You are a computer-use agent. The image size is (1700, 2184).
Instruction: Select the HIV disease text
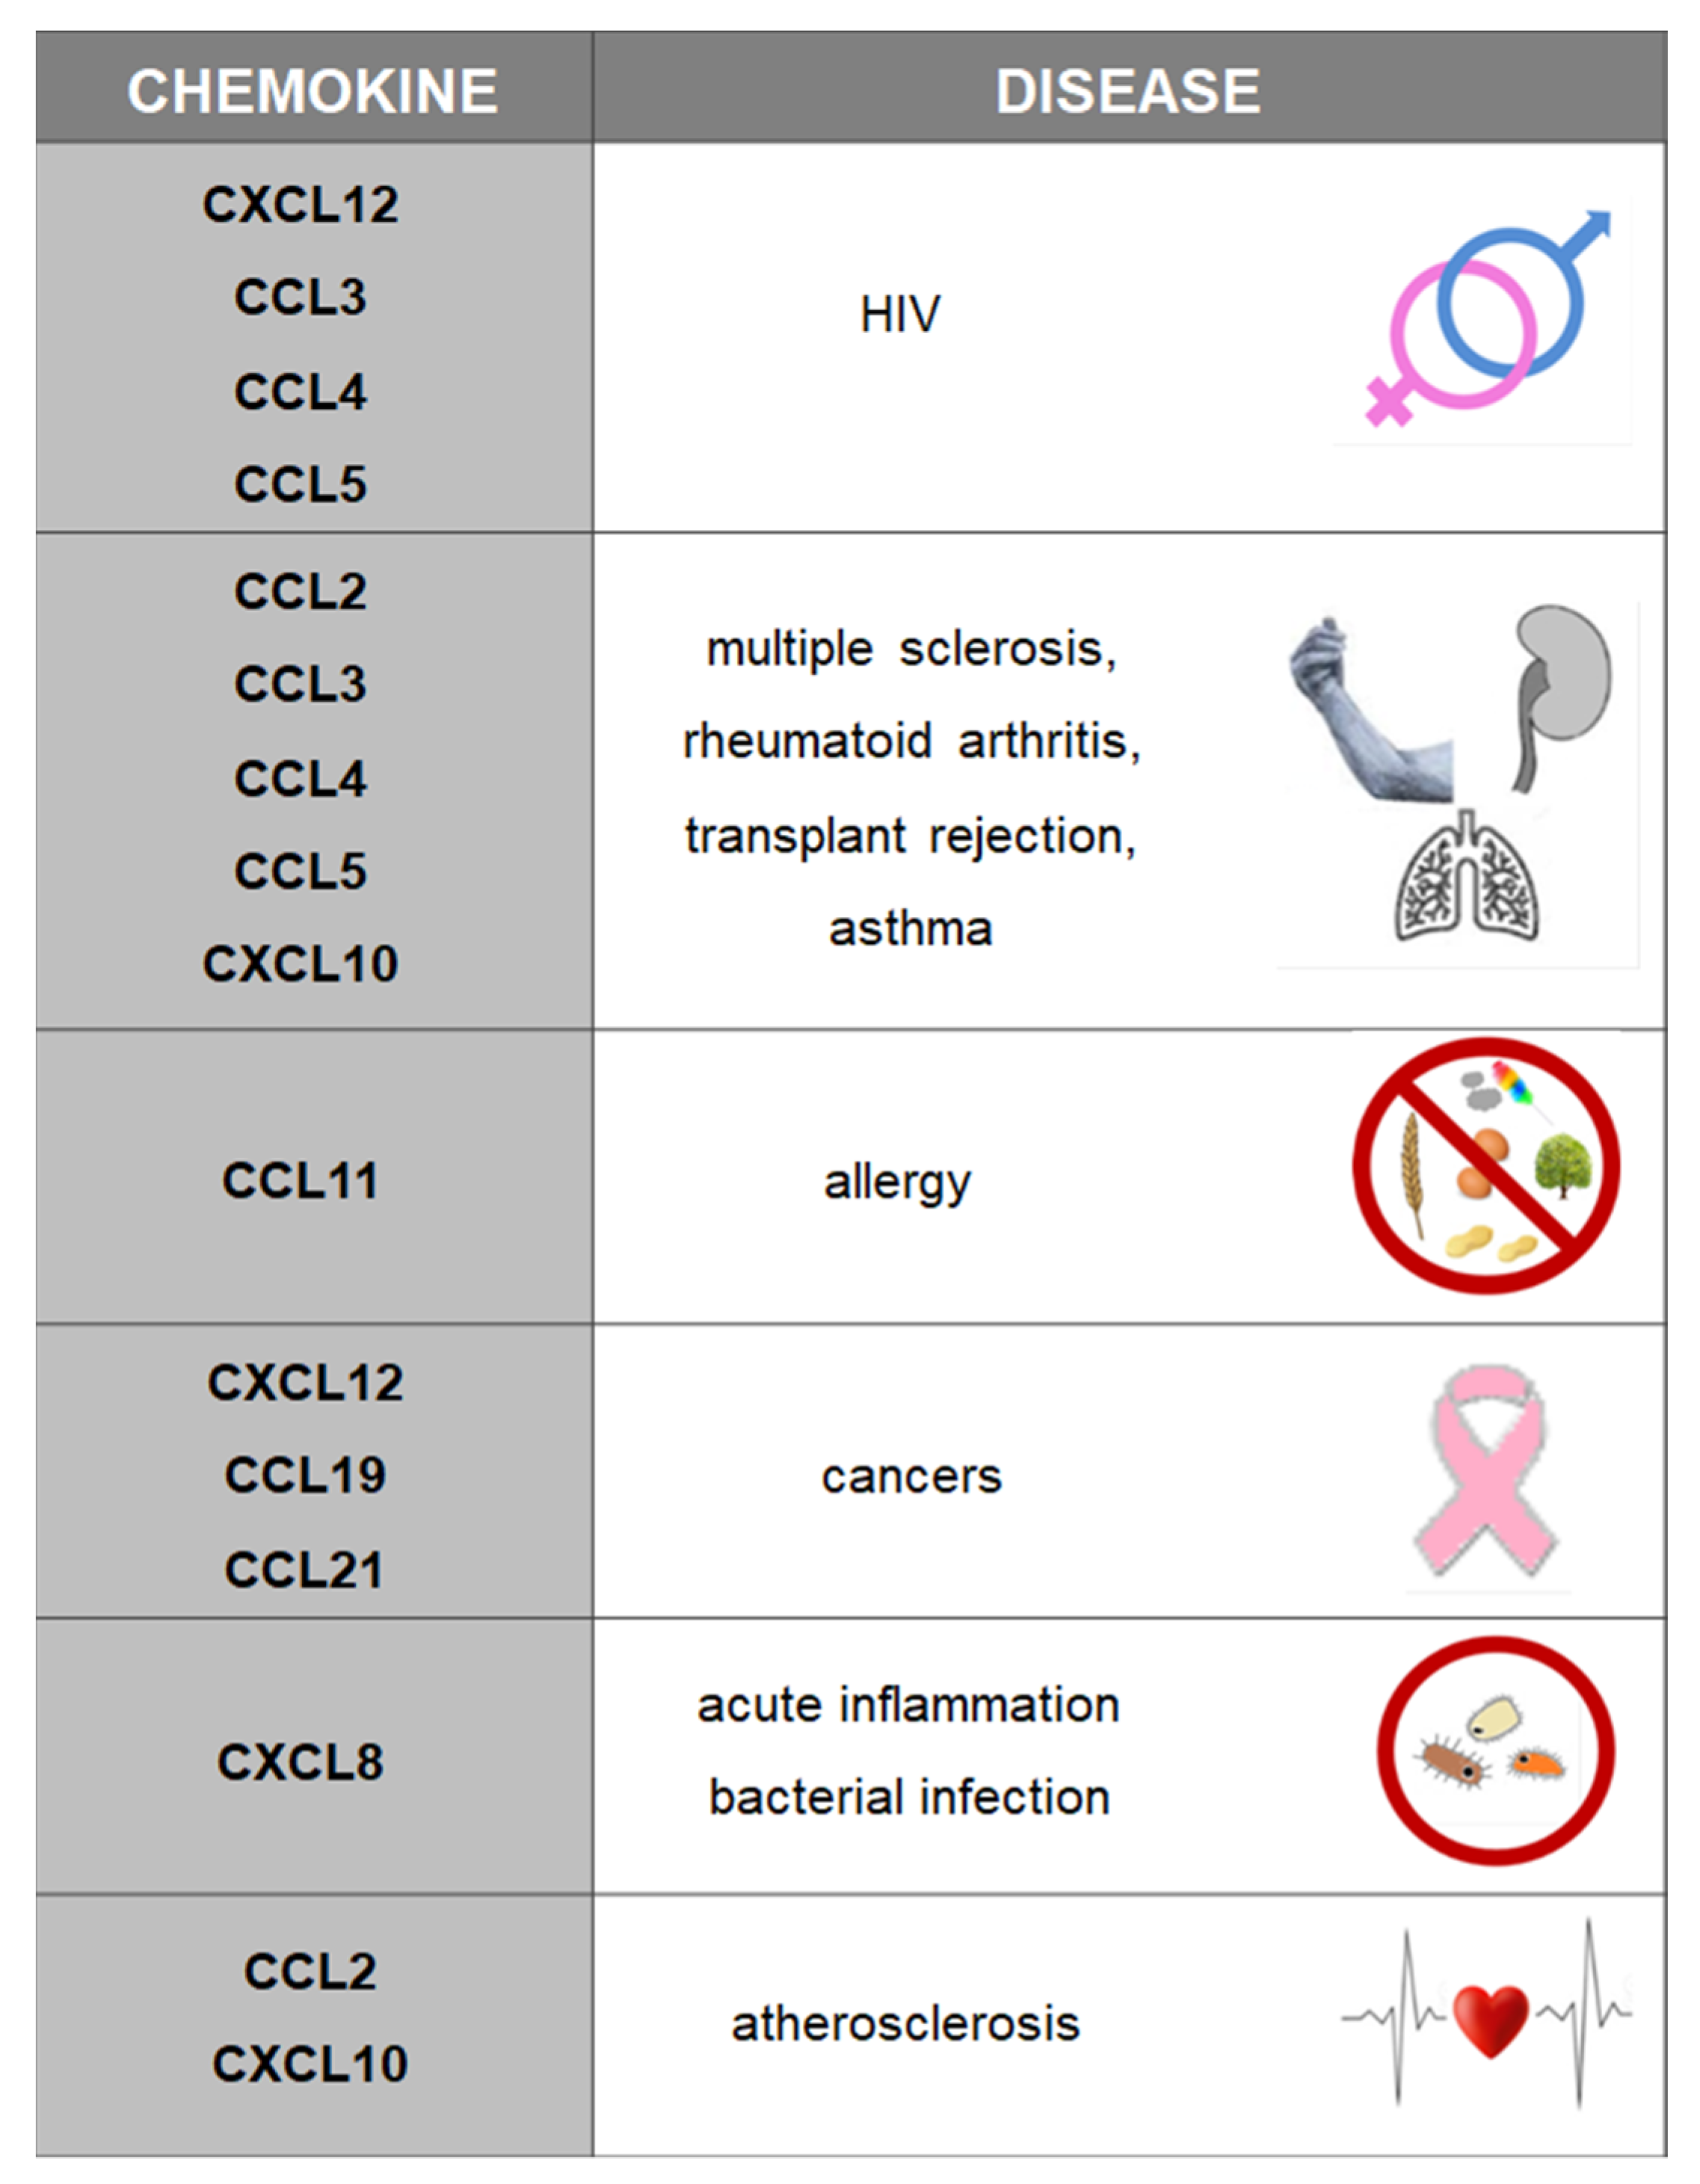(x=900, y=315)
